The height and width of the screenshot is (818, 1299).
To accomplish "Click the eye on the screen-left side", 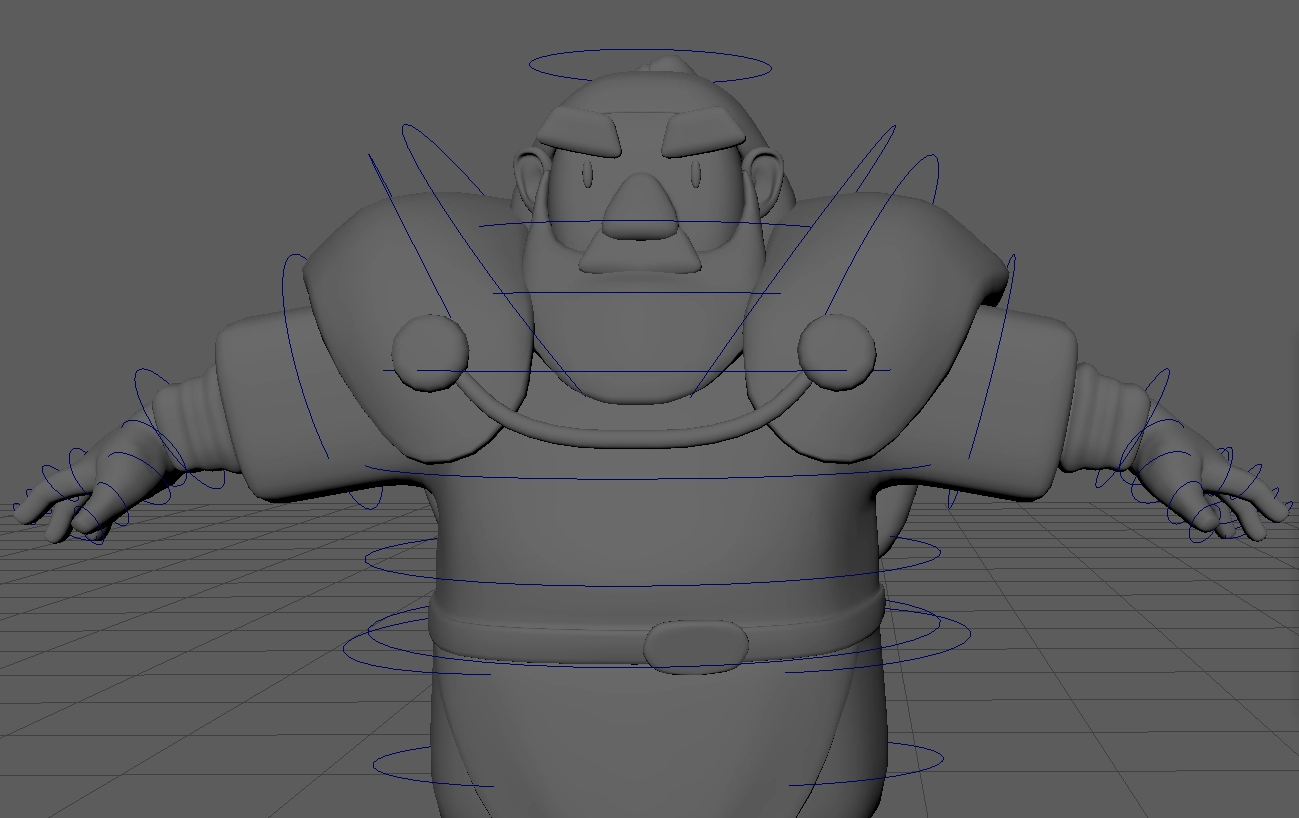I will pos(587,177).
